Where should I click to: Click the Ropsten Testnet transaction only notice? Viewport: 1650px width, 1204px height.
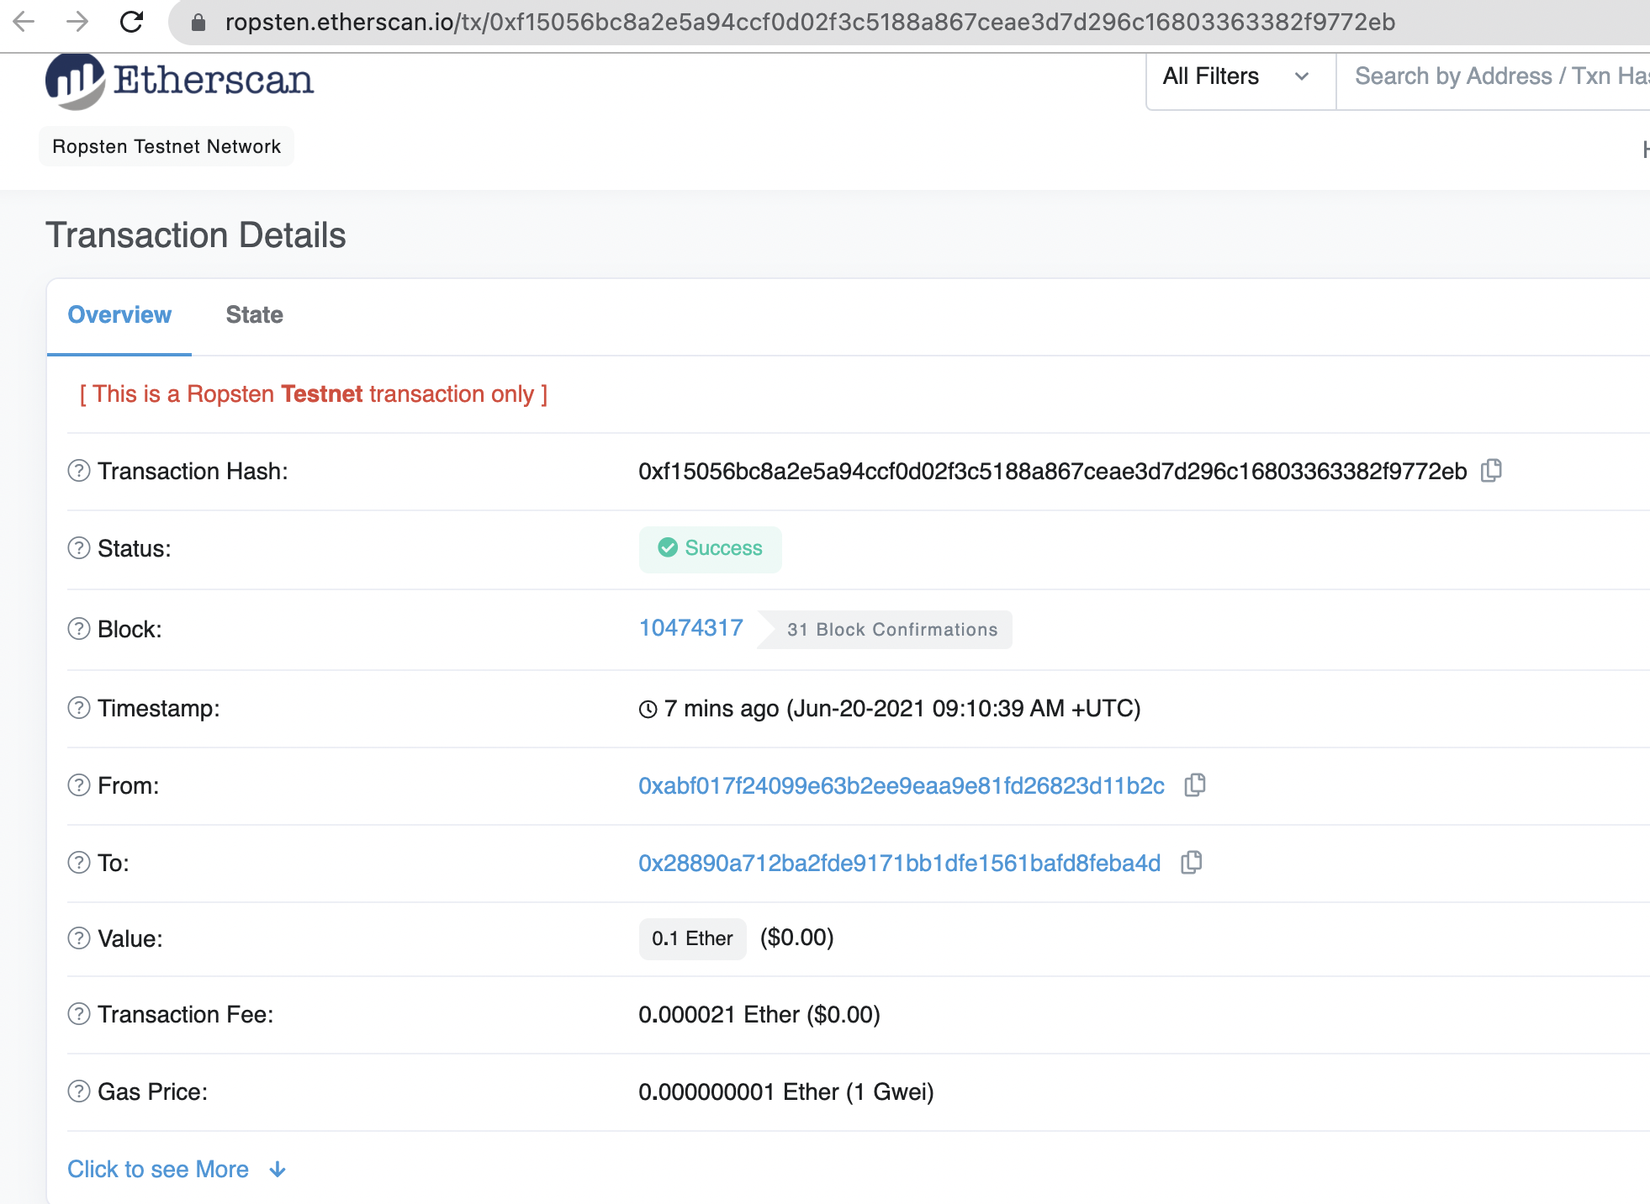(313, 394)
